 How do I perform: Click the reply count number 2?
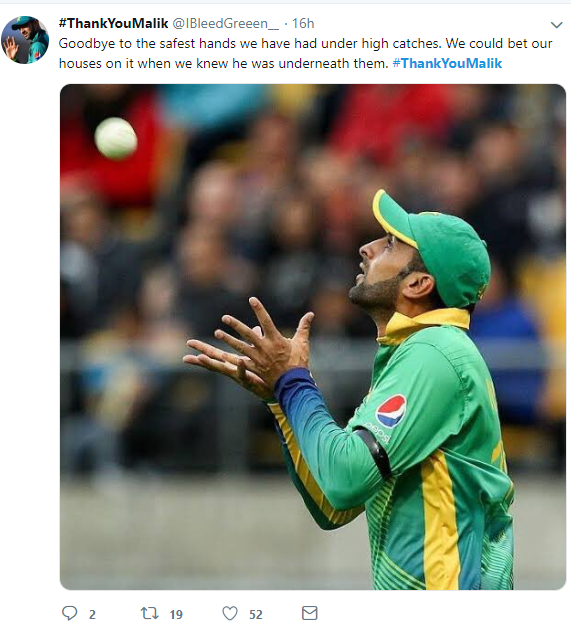pos(92,614)
